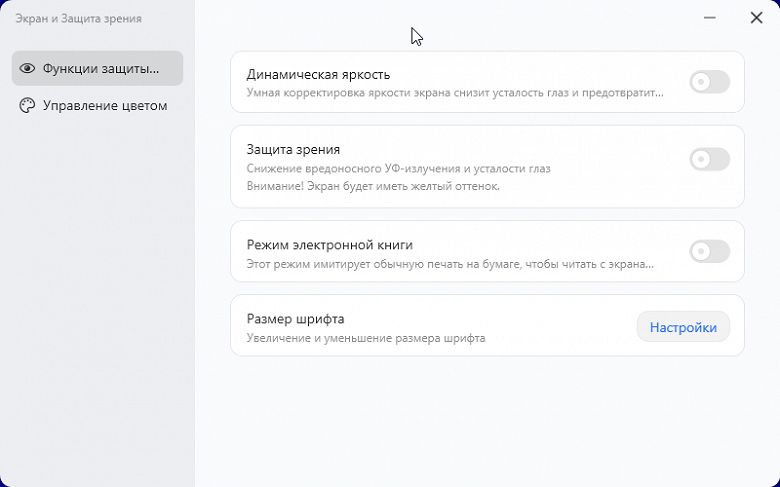Close the settings window with X
The width and height of the screenshot is (780, 487).
[x=756, y=18]
